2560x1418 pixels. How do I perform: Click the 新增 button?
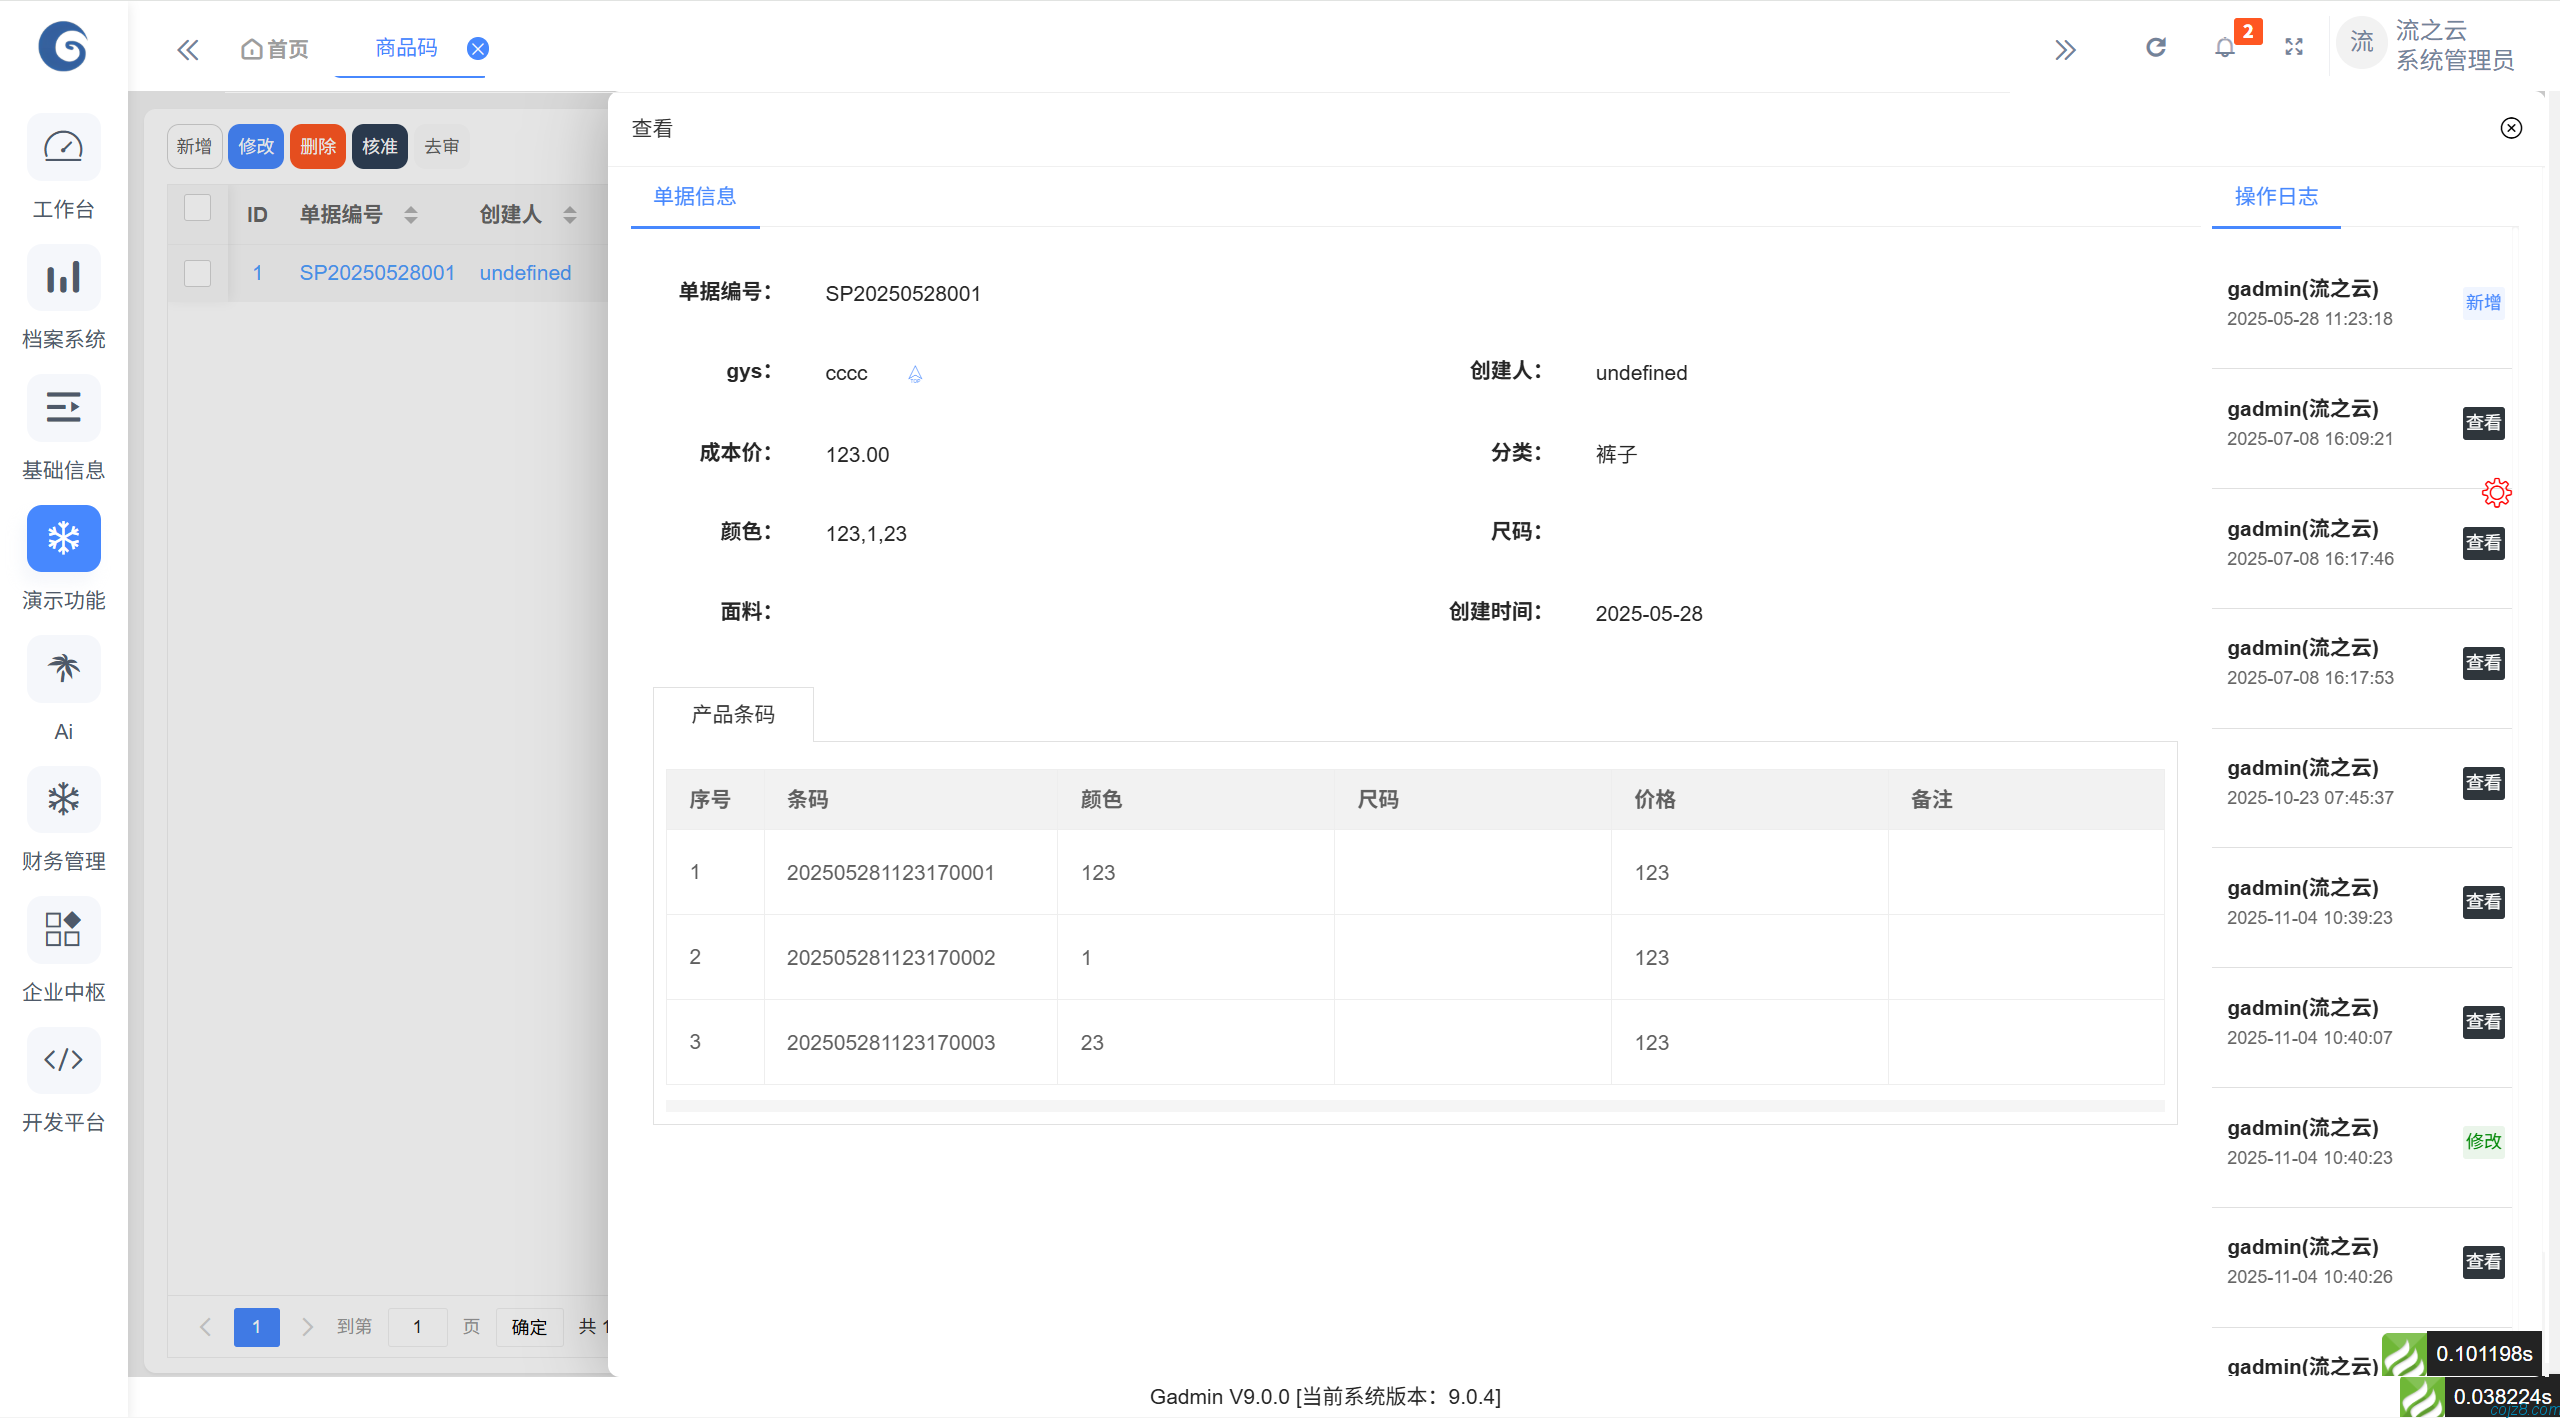tap(194, 146)
